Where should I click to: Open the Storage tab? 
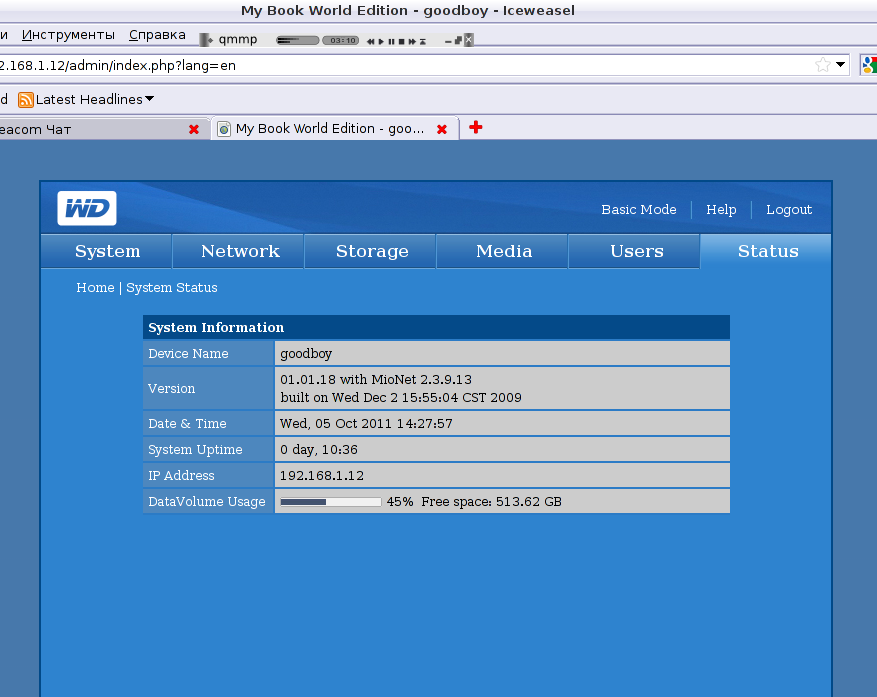[x=371, y=251]
